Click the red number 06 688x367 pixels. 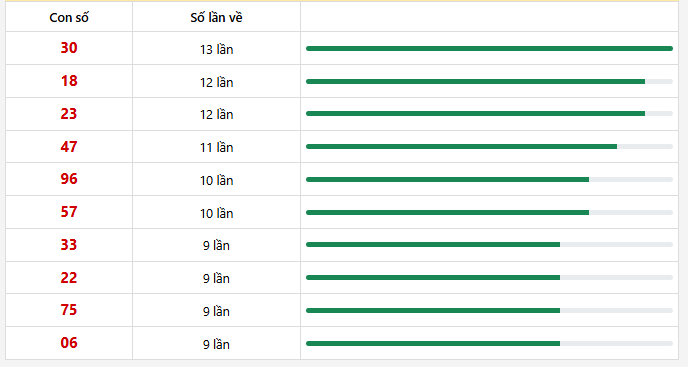(x=69, y=343)
